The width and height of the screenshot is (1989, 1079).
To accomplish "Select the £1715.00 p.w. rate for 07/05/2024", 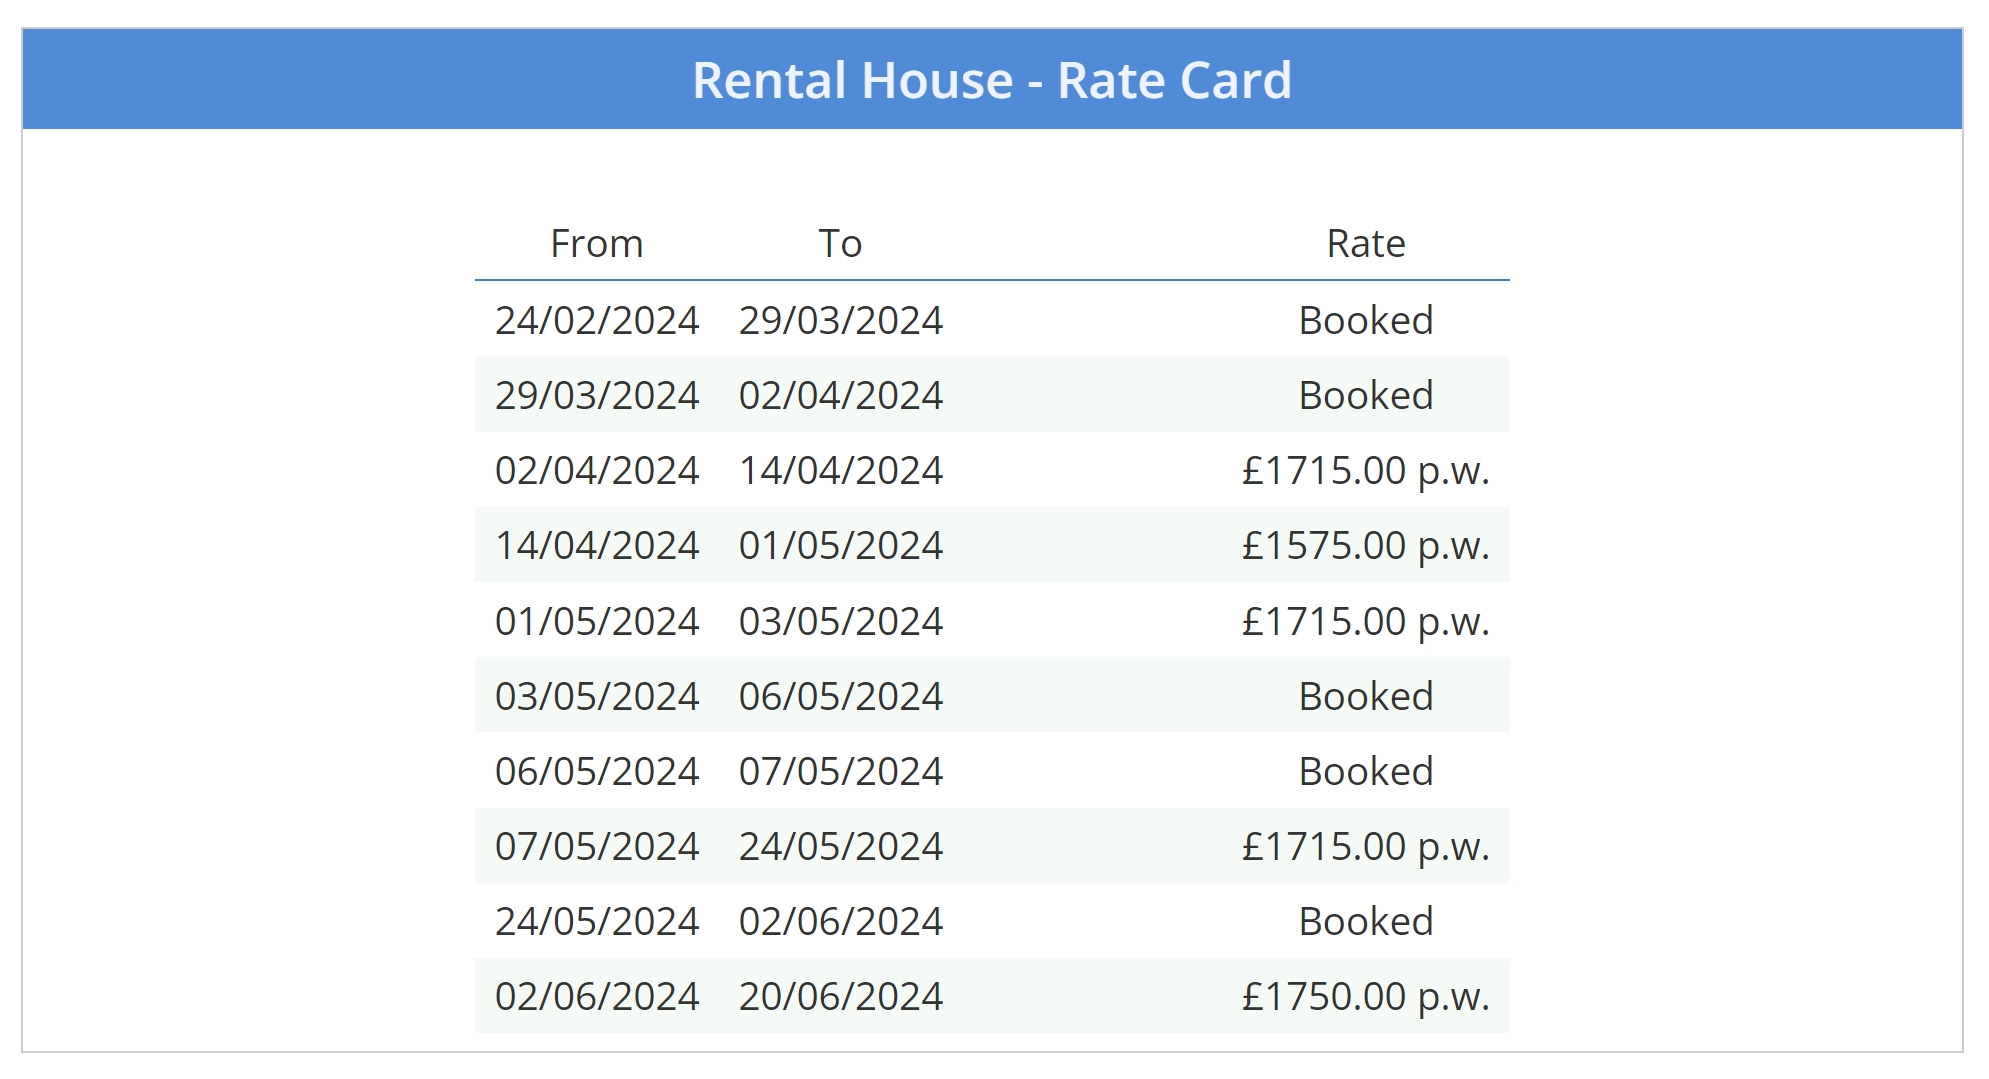I will pyautogui.click(x=1366, y=846).
